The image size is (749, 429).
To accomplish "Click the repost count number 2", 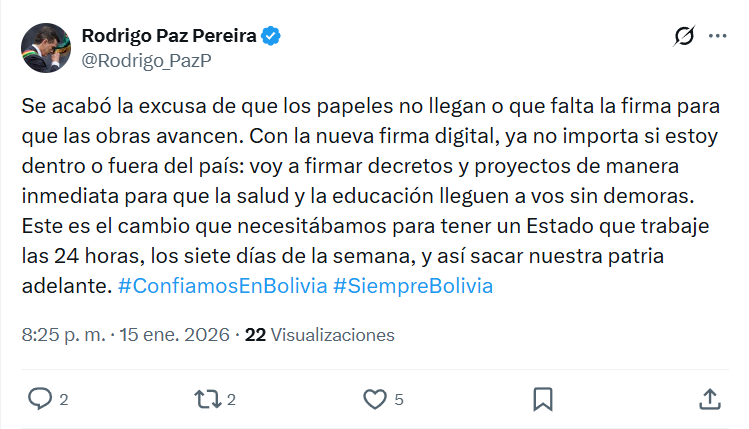I will [231, 400].
